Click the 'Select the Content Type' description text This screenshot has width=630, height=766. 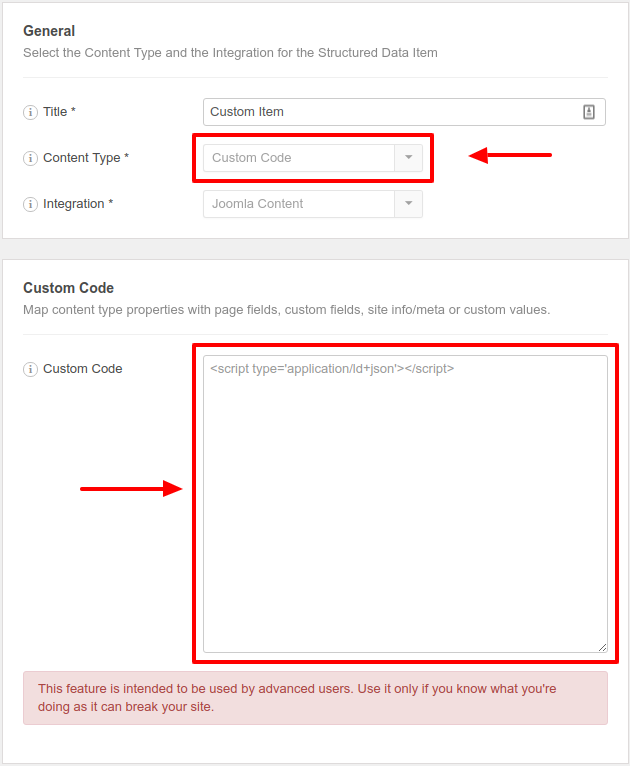click(231, 53)
